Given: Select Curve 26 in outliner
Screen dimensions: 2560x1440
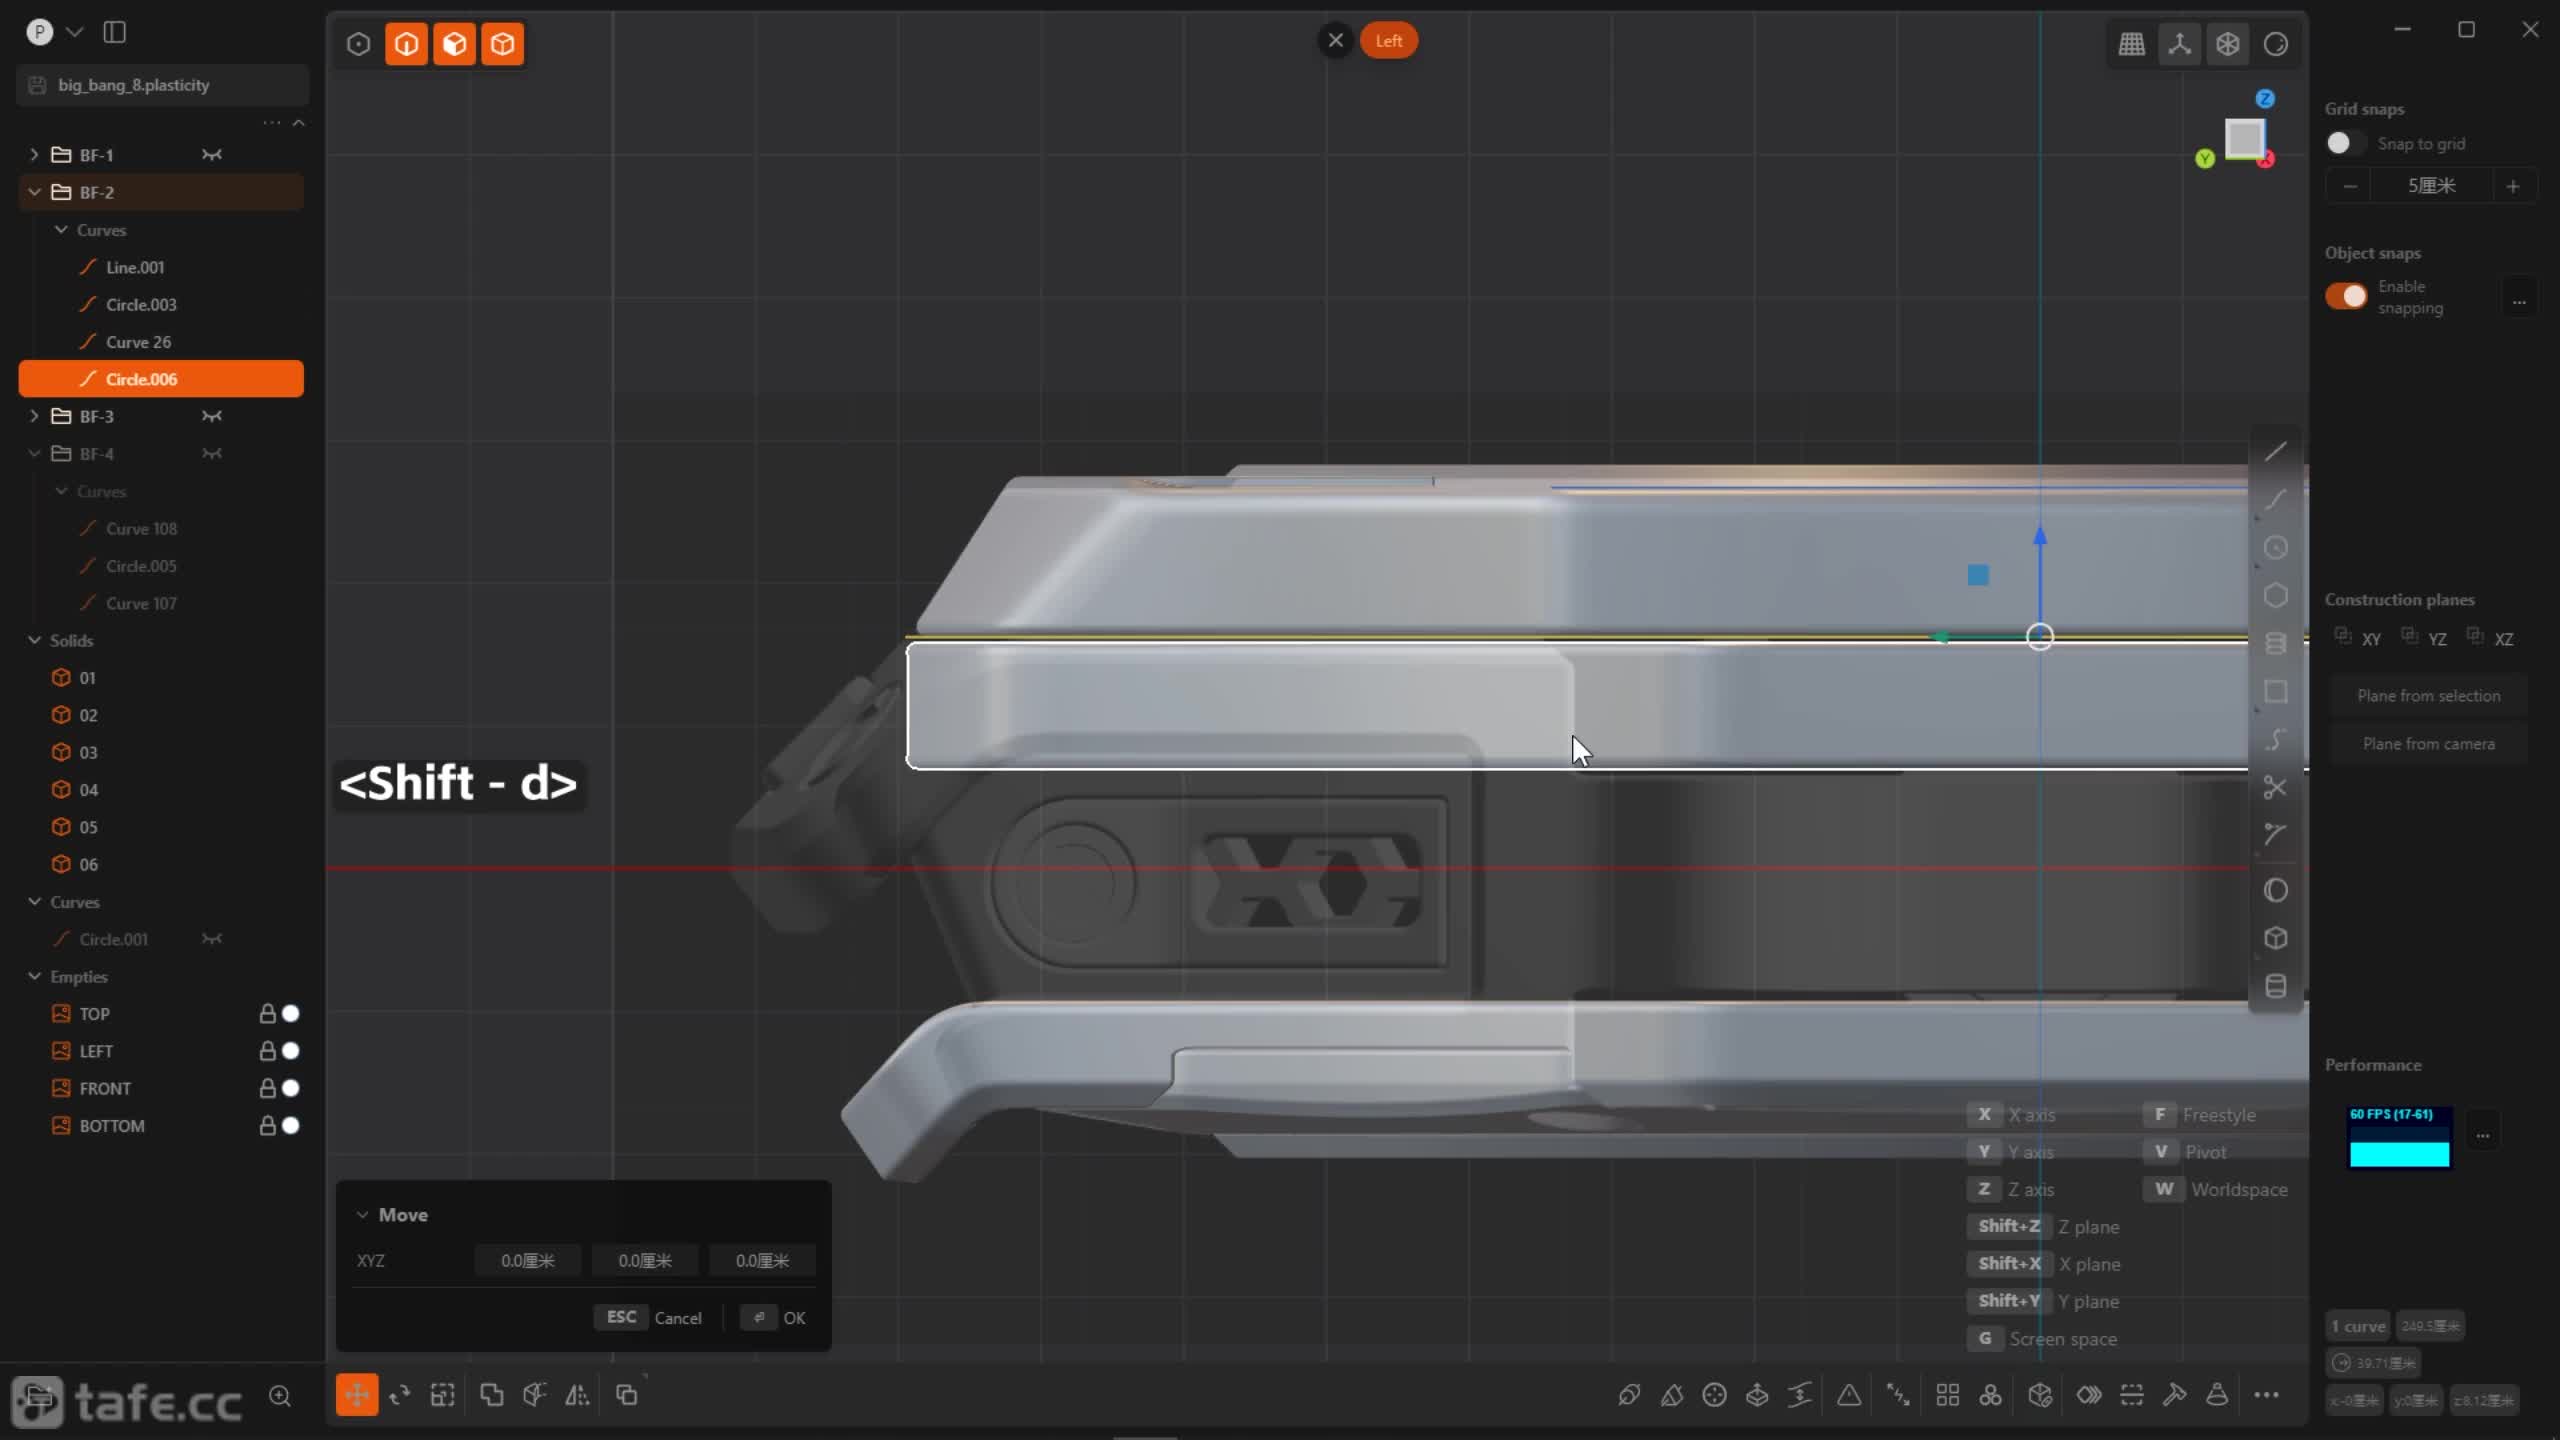Looking at the screenshot, I should [x=138, y=342].
